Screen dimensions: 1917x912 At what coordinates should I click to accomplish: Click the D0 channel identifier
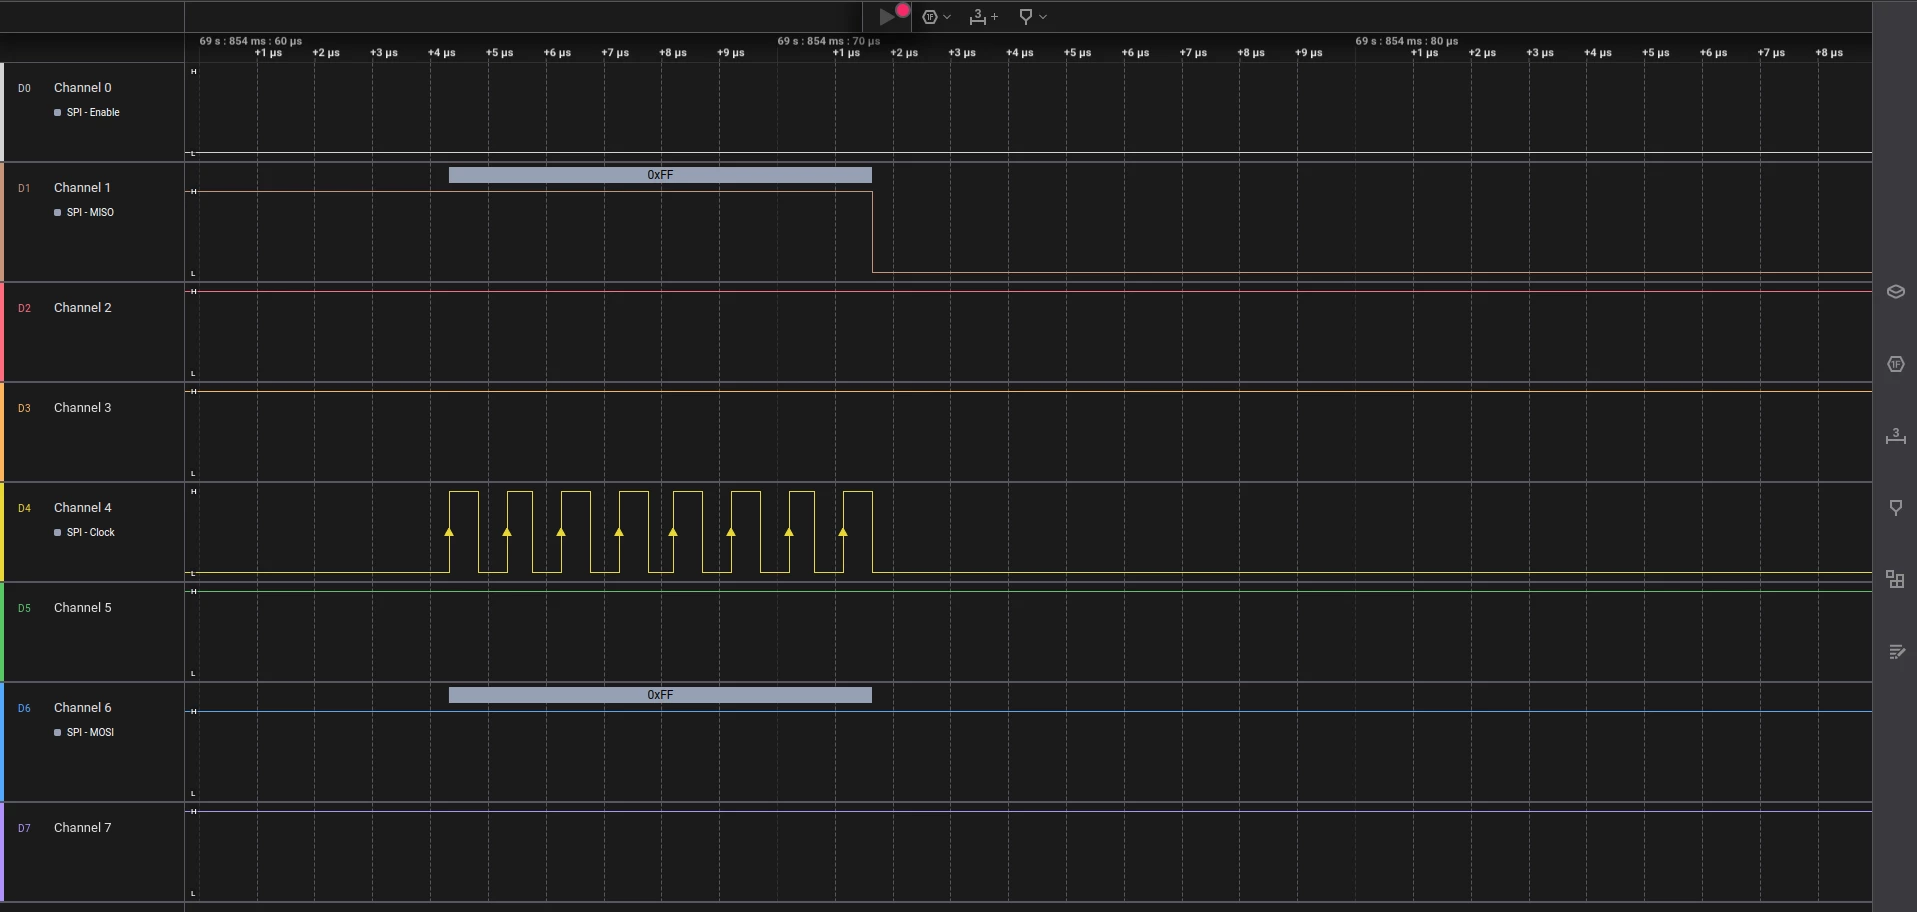click(x=24, y=88)
